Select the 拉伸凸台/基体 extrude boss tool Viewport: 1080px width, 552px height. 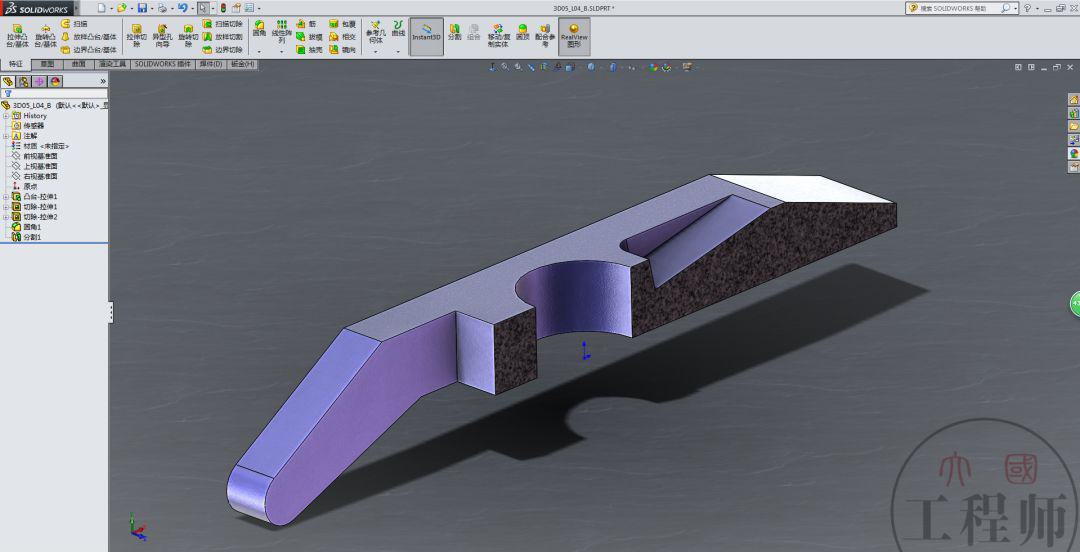tap(18, 35)
